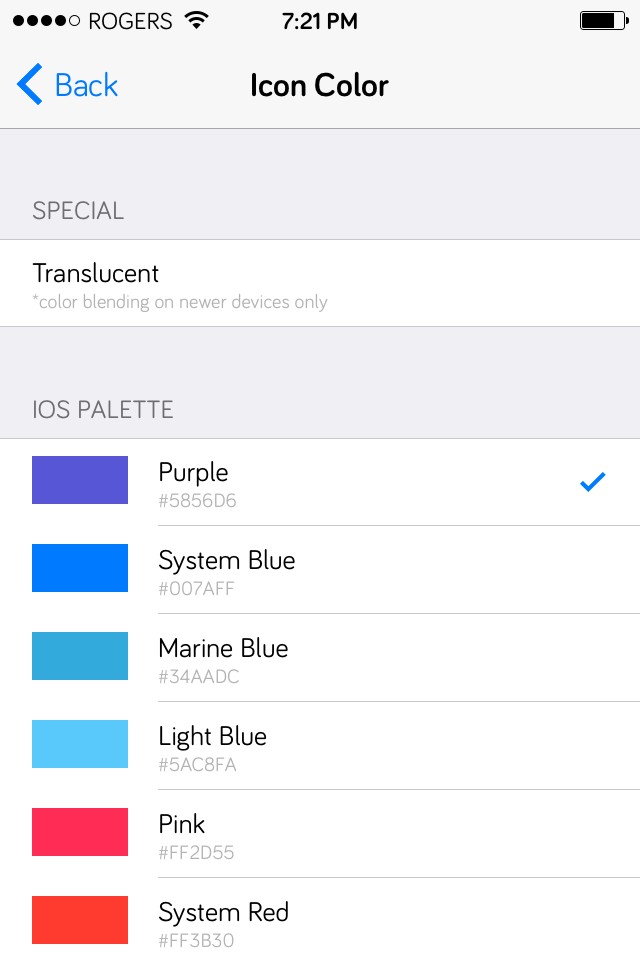Click the Marine Blue color swatch
The width and height of the screenshot is (640, 960).
[80, 656]
